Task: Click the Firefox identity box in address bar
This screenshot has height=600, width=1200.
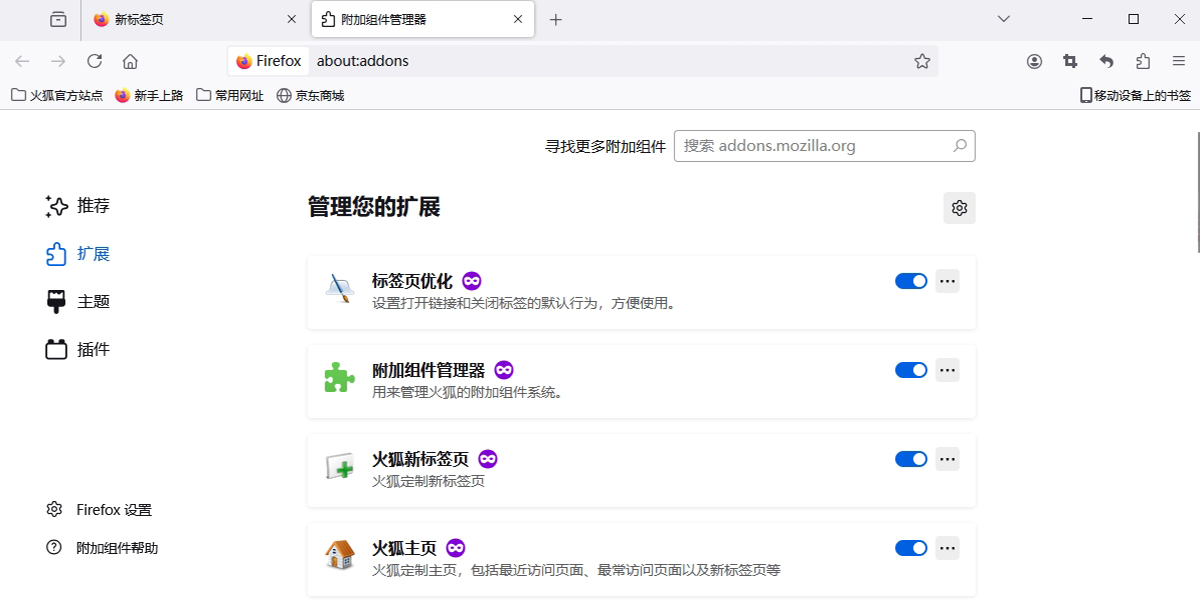Action: [268, 61]
